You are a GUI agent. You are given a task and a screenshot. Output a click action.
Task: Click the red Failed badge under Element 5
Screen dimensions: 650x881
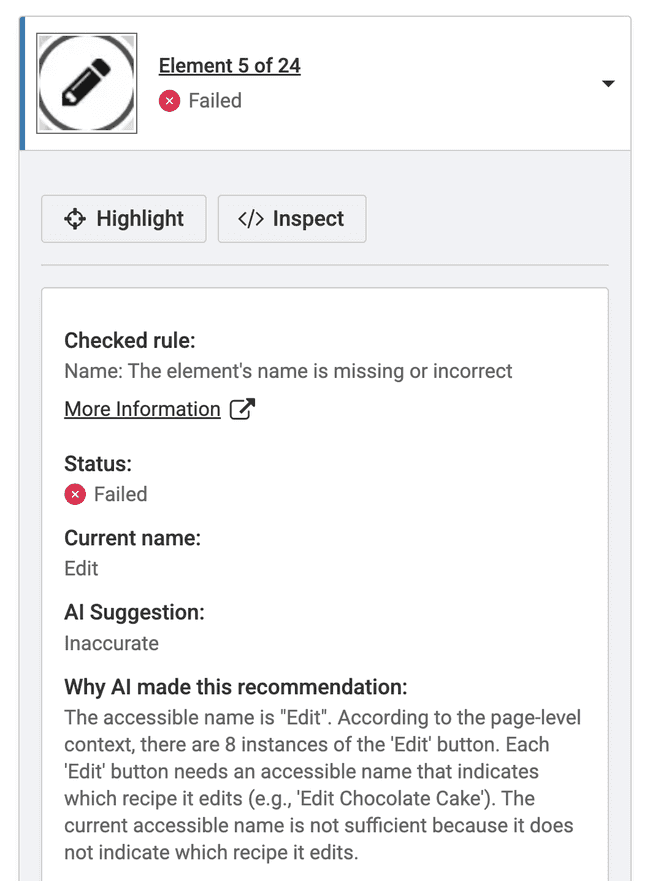point(170,100)
